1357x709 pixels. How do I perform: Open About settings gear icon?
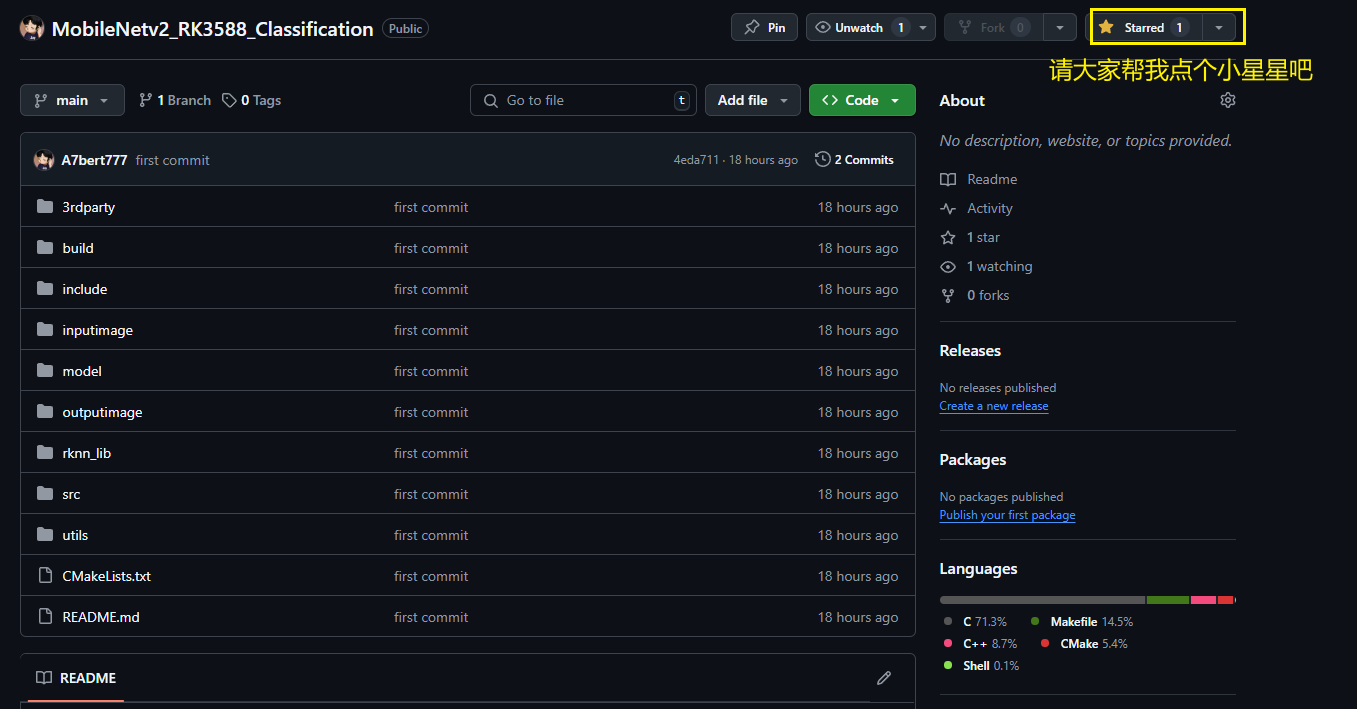pos(1228,100)
